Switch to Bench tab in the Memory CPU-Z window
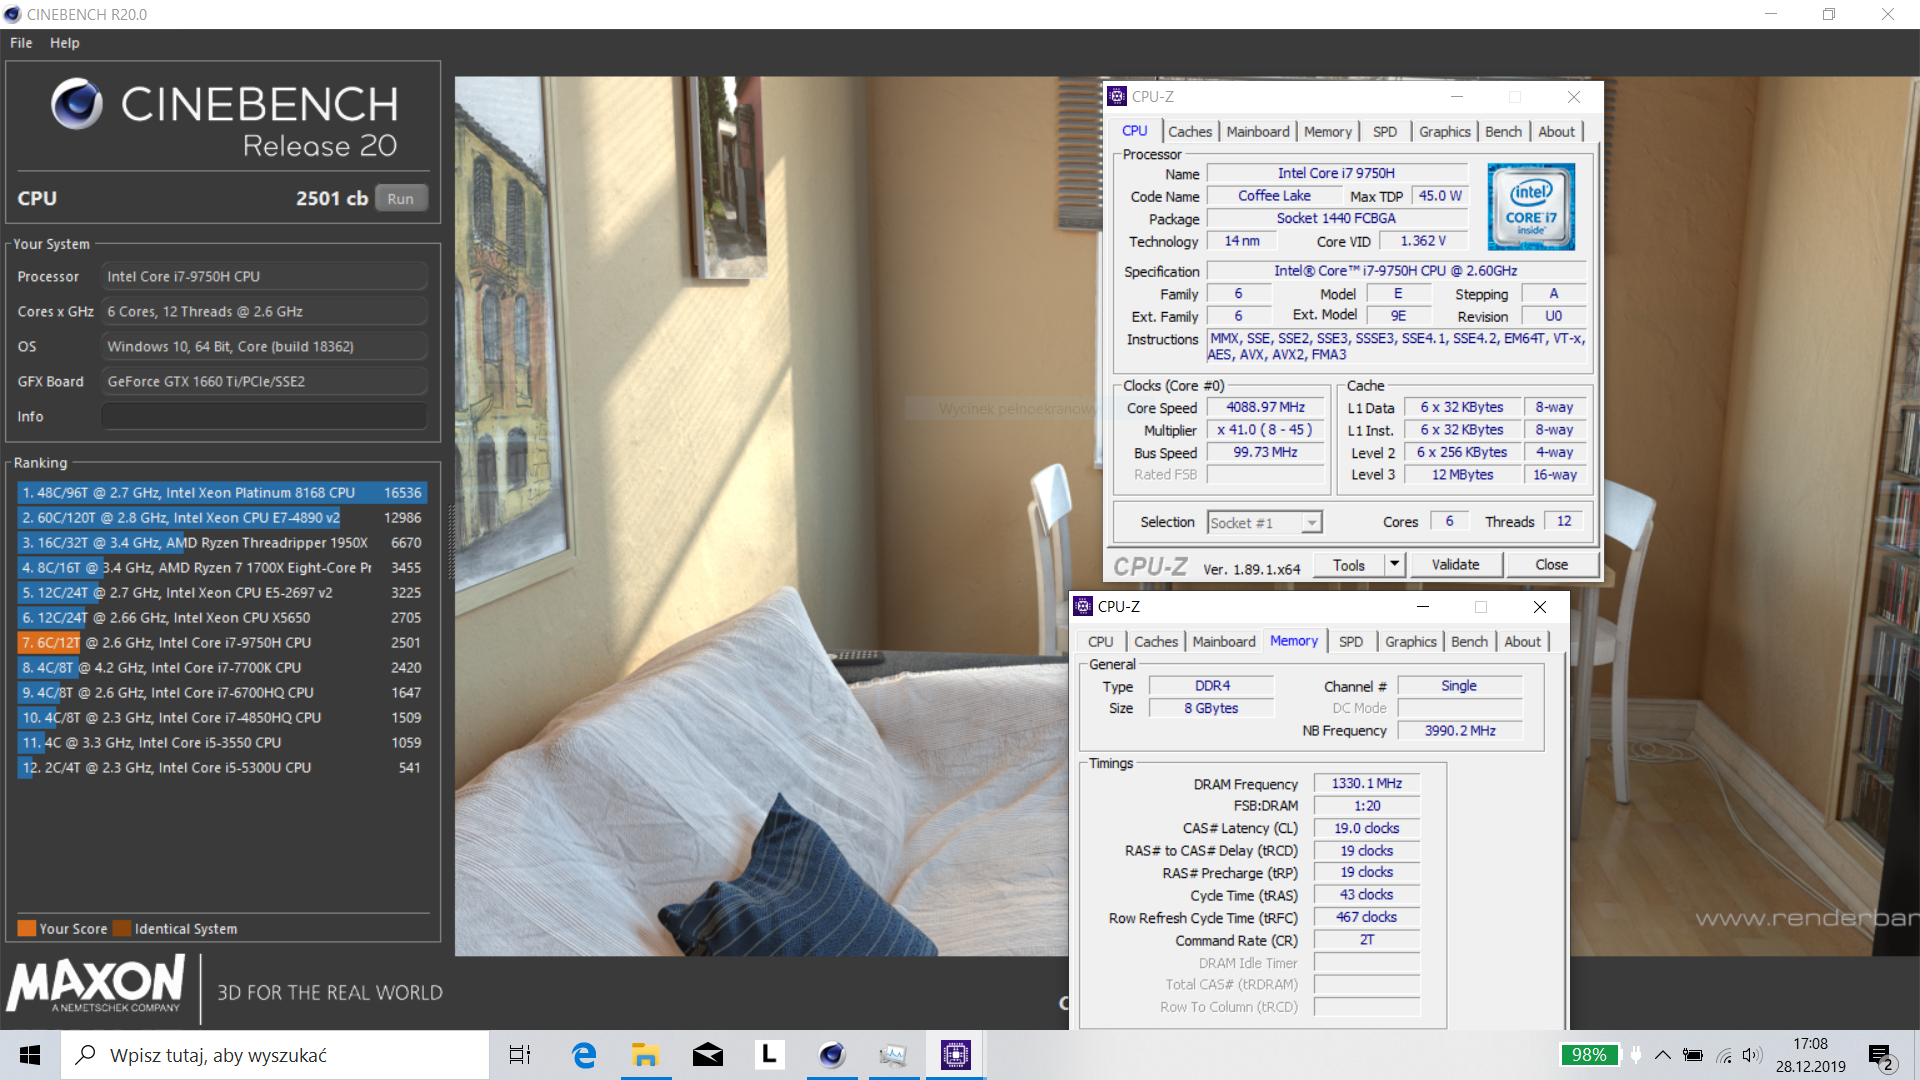 1469,642
